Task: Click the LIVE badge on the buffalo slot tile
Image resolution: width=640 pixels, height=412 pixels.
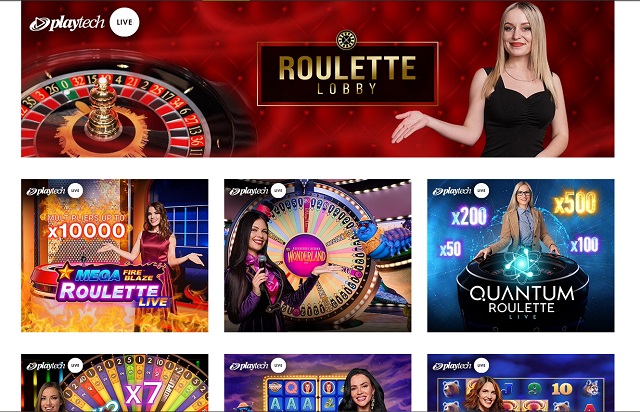Action: pos(482,365)
